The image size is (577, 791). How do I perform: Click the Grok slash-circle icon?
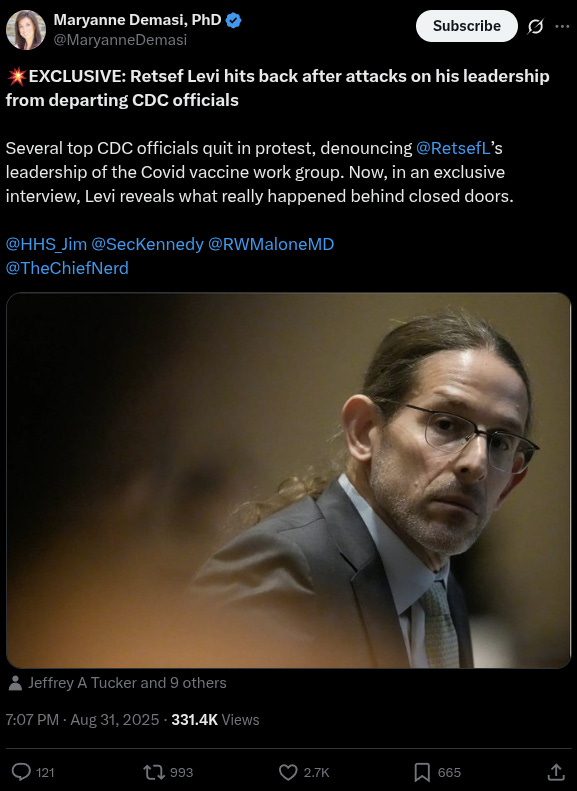tap(535, 26)
